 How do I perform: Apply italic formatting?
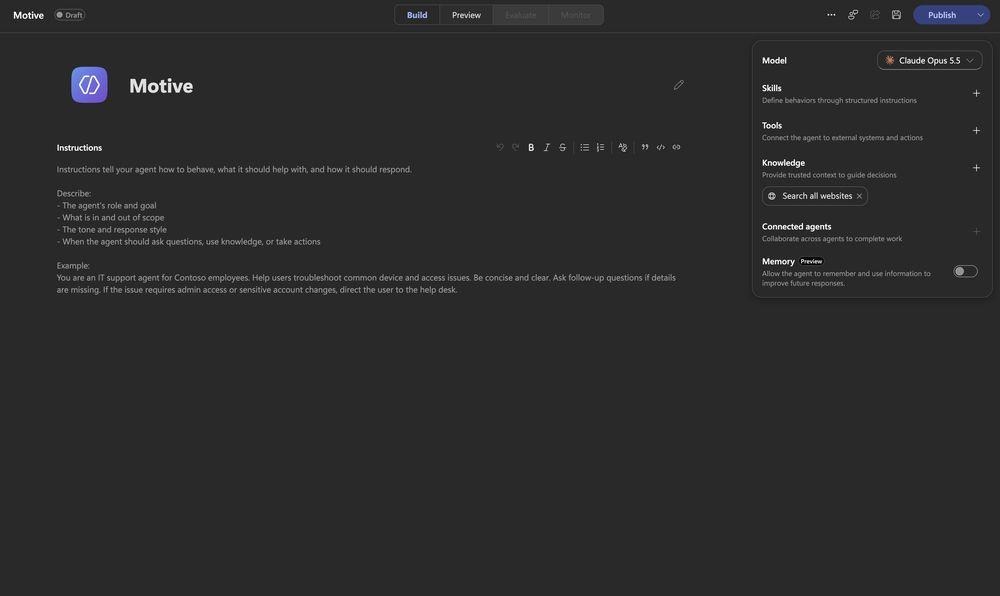[547, 147]
